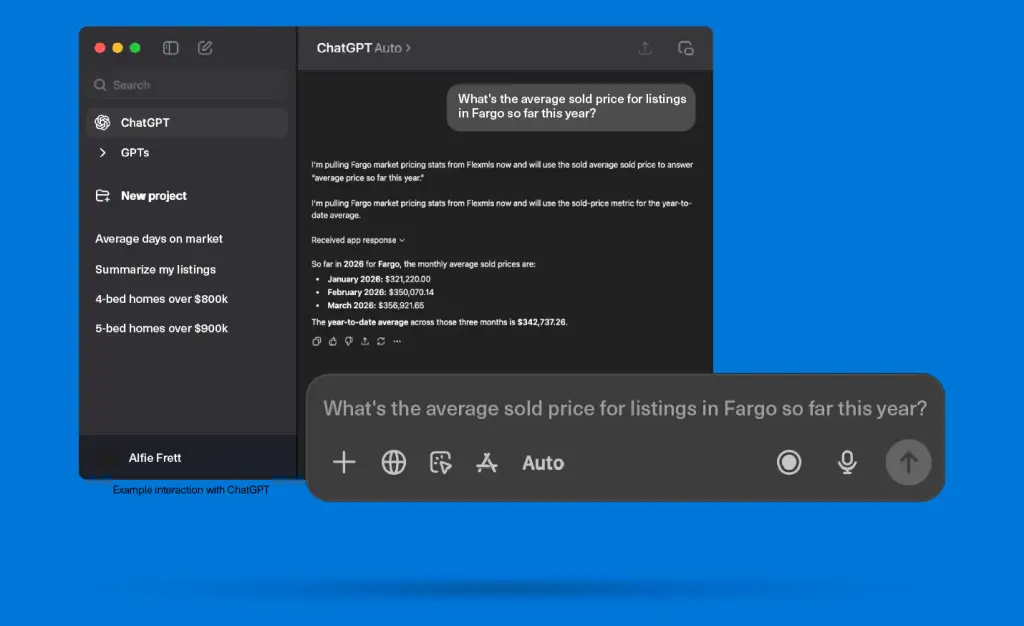Start a new chat with compose icon
This screenshot has width=1024, height=626.
tap(205, 48)
